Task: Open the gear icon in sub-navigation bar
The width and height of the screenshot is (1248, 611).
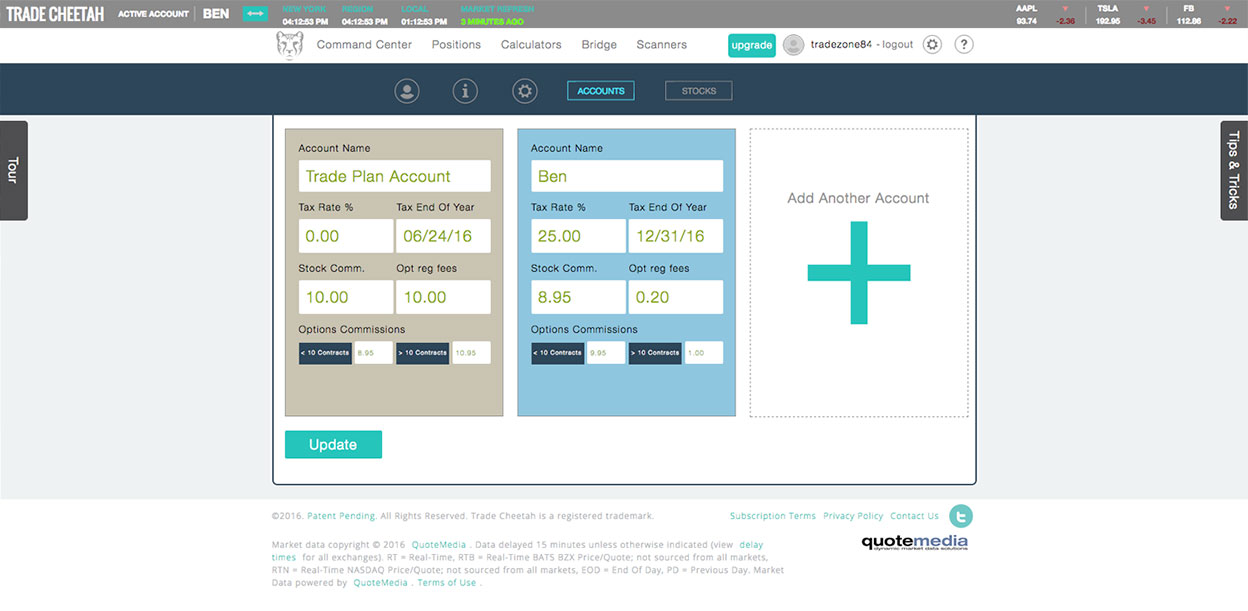Action: pos(525,91)
